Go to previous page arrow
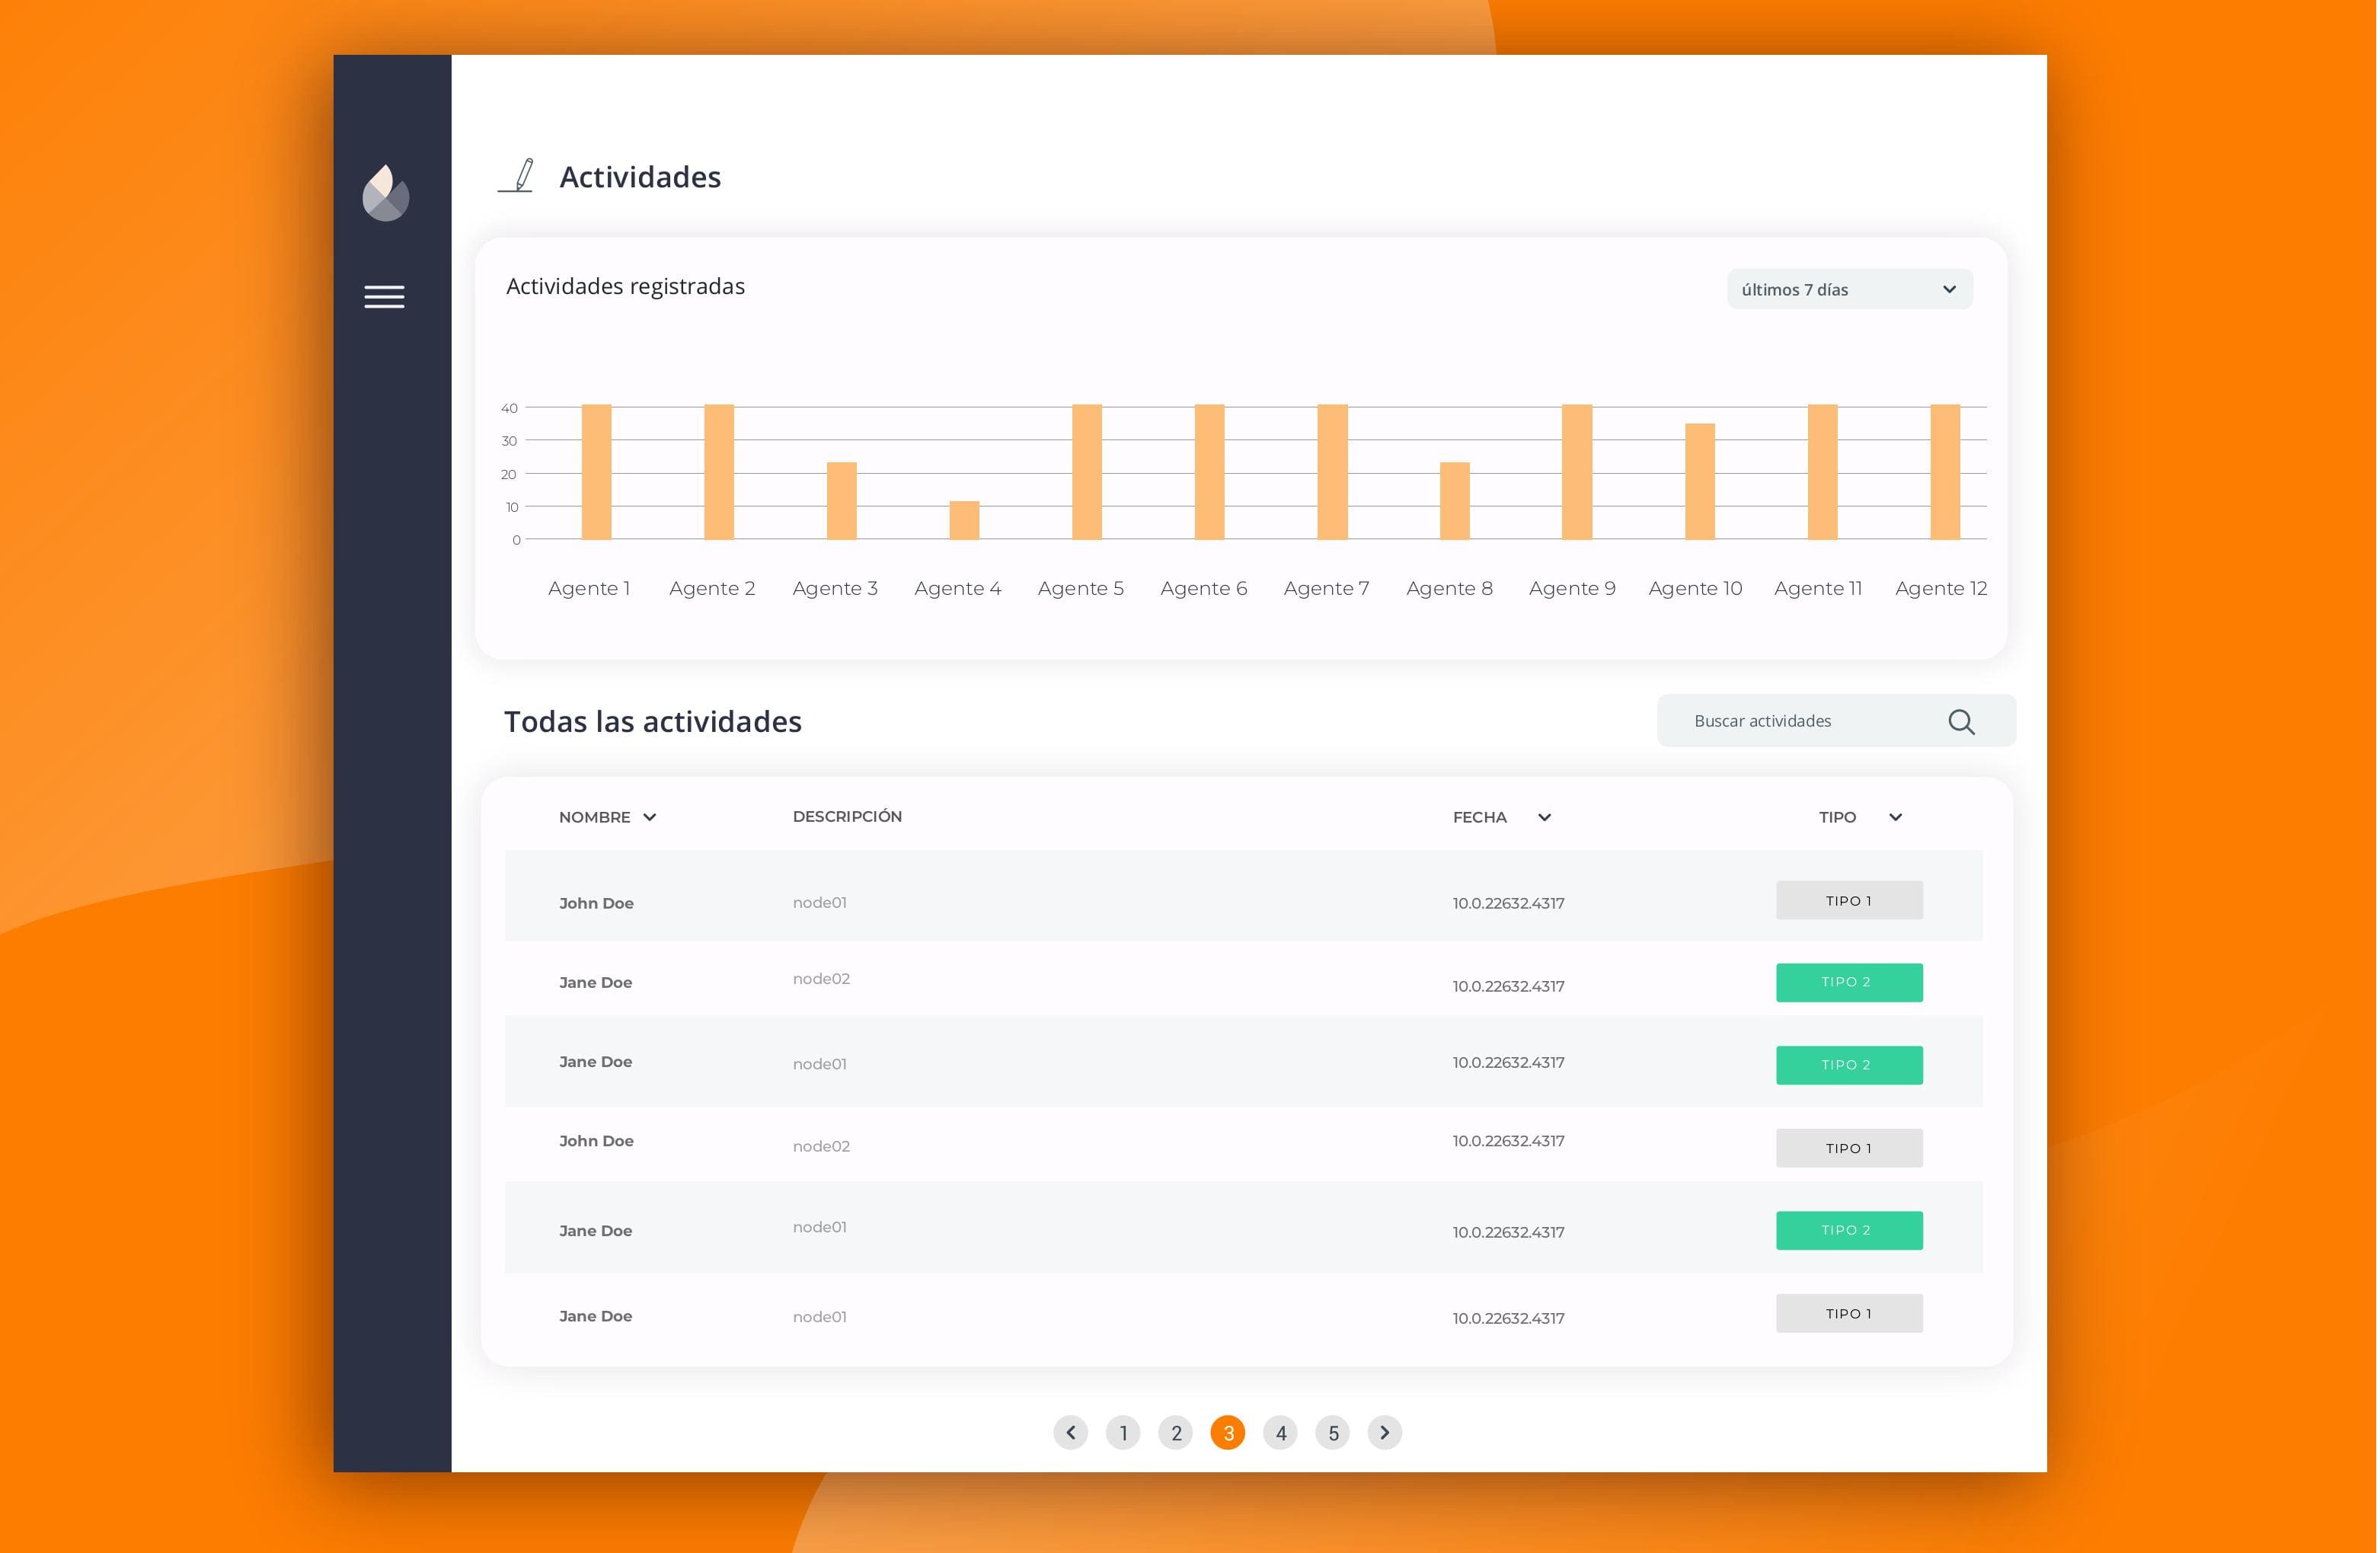 (x=1070, y=1432)
